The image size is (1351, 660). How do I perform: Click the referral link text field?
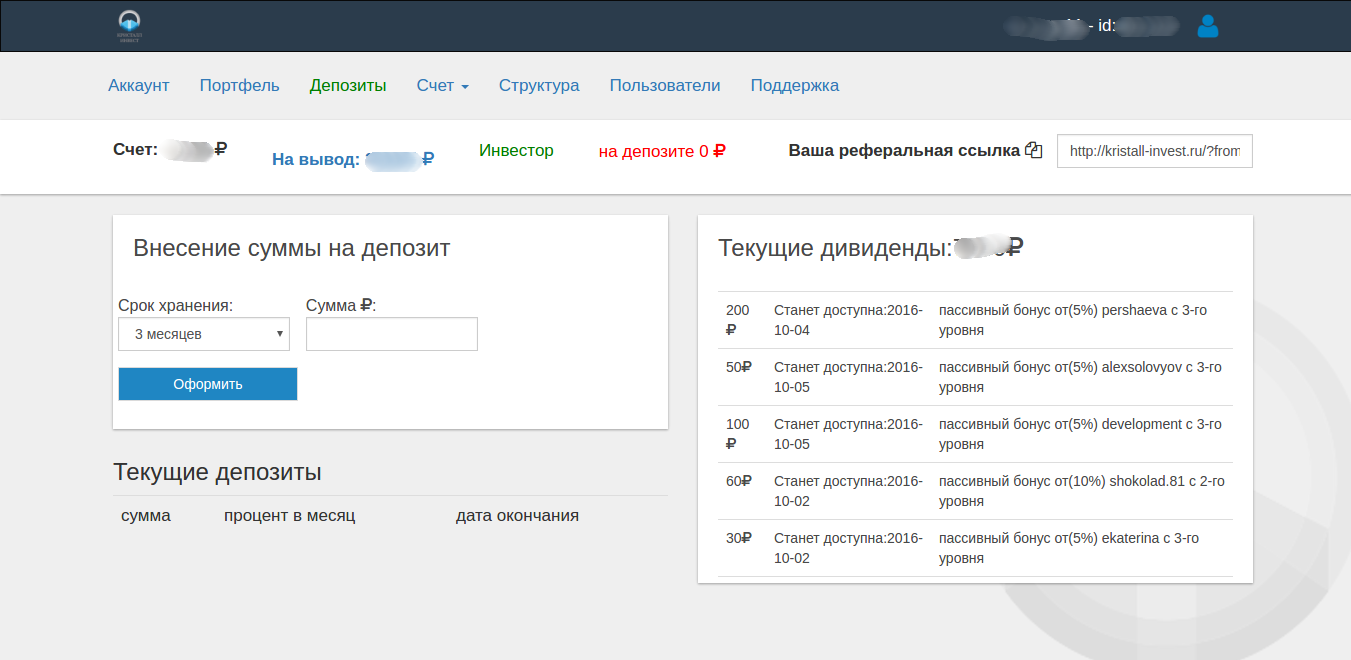click(1154, 152)
